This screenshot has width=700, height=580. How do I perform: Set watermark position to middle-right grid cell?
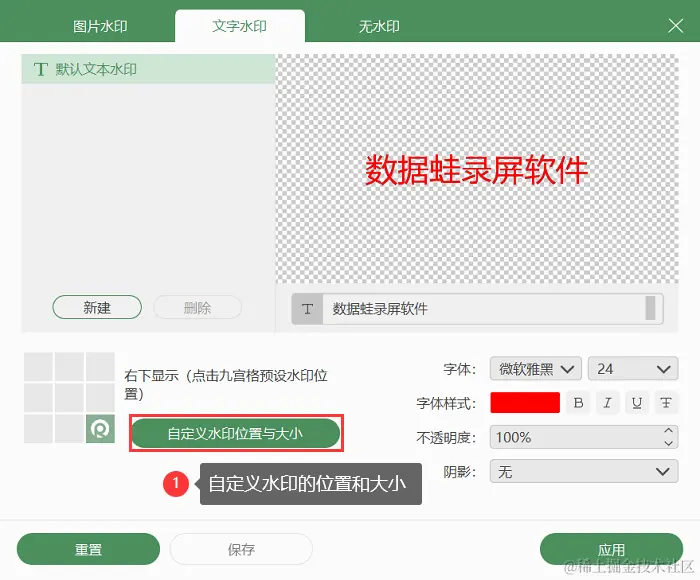(x=100, y=397)
